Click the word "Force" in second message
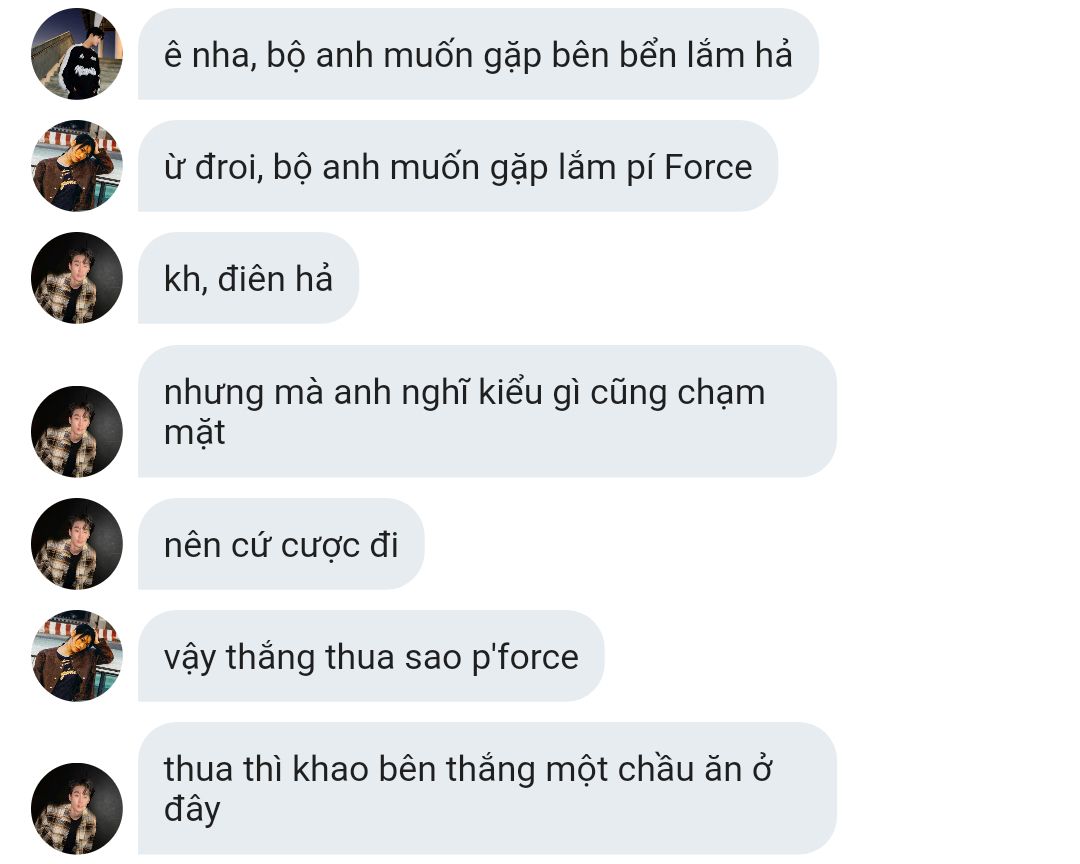 (709, 167)
